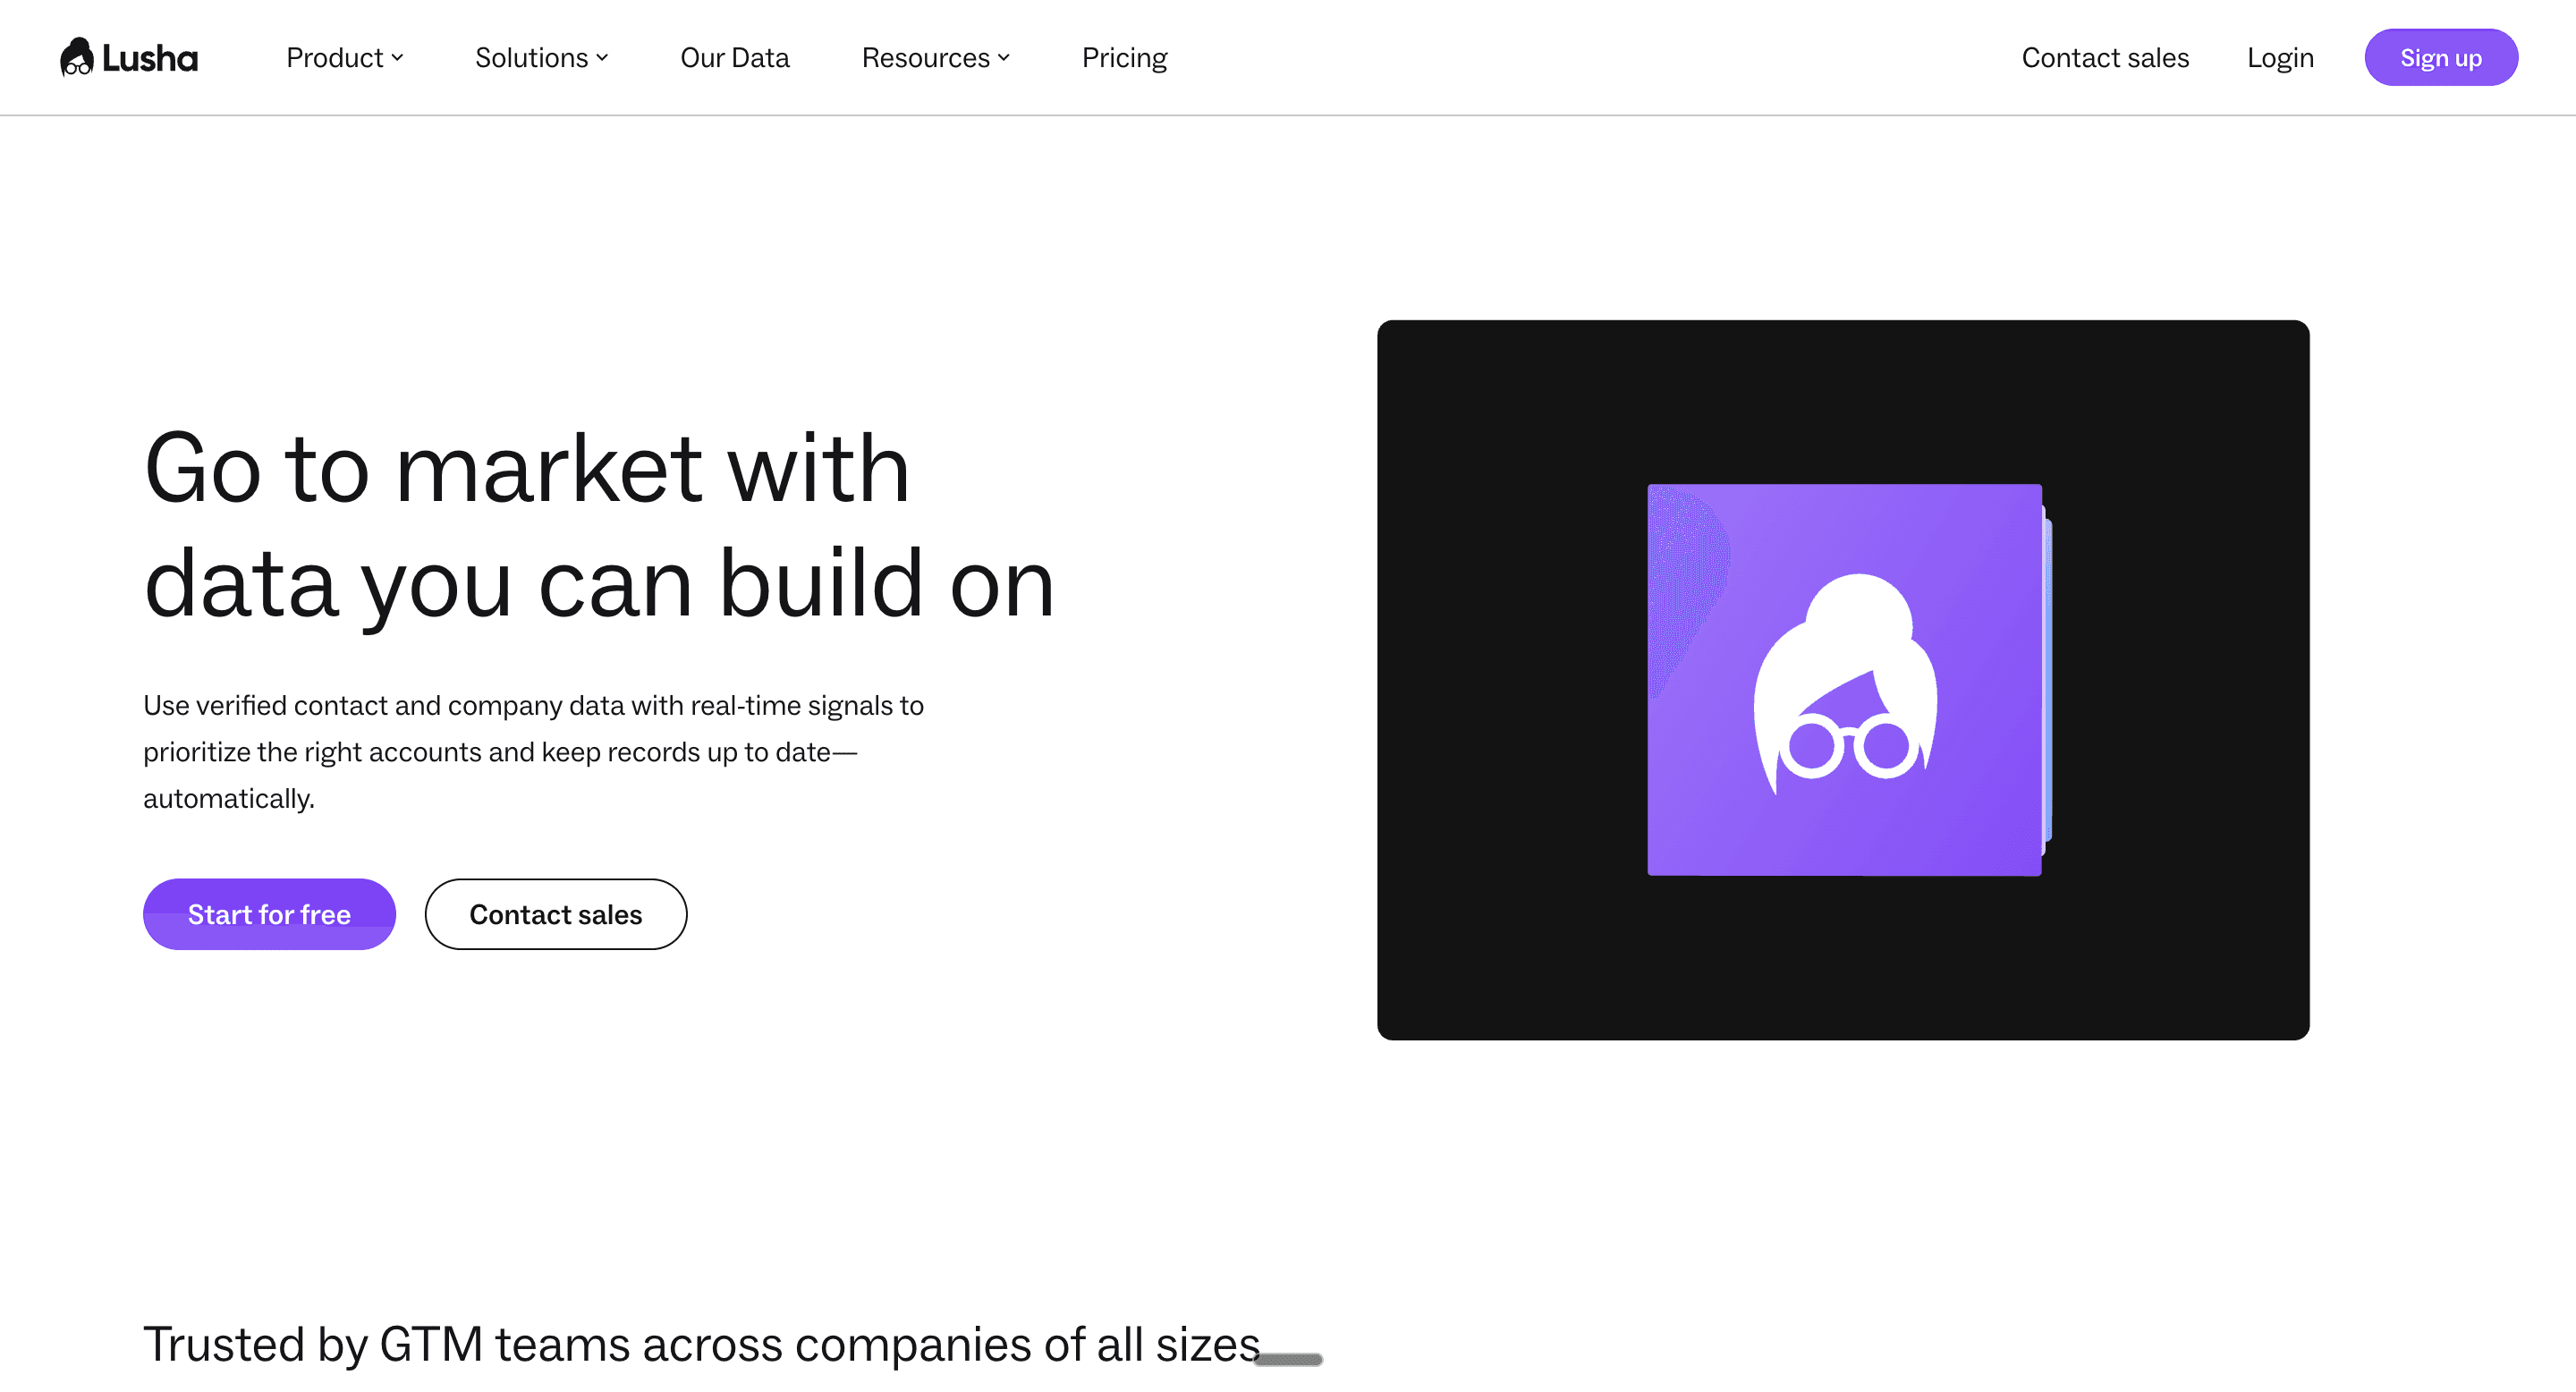Grab the gray horizontal scrollbar thumb
Viewport: 2576px width, 1392px height.
tap(1288, 1359)
